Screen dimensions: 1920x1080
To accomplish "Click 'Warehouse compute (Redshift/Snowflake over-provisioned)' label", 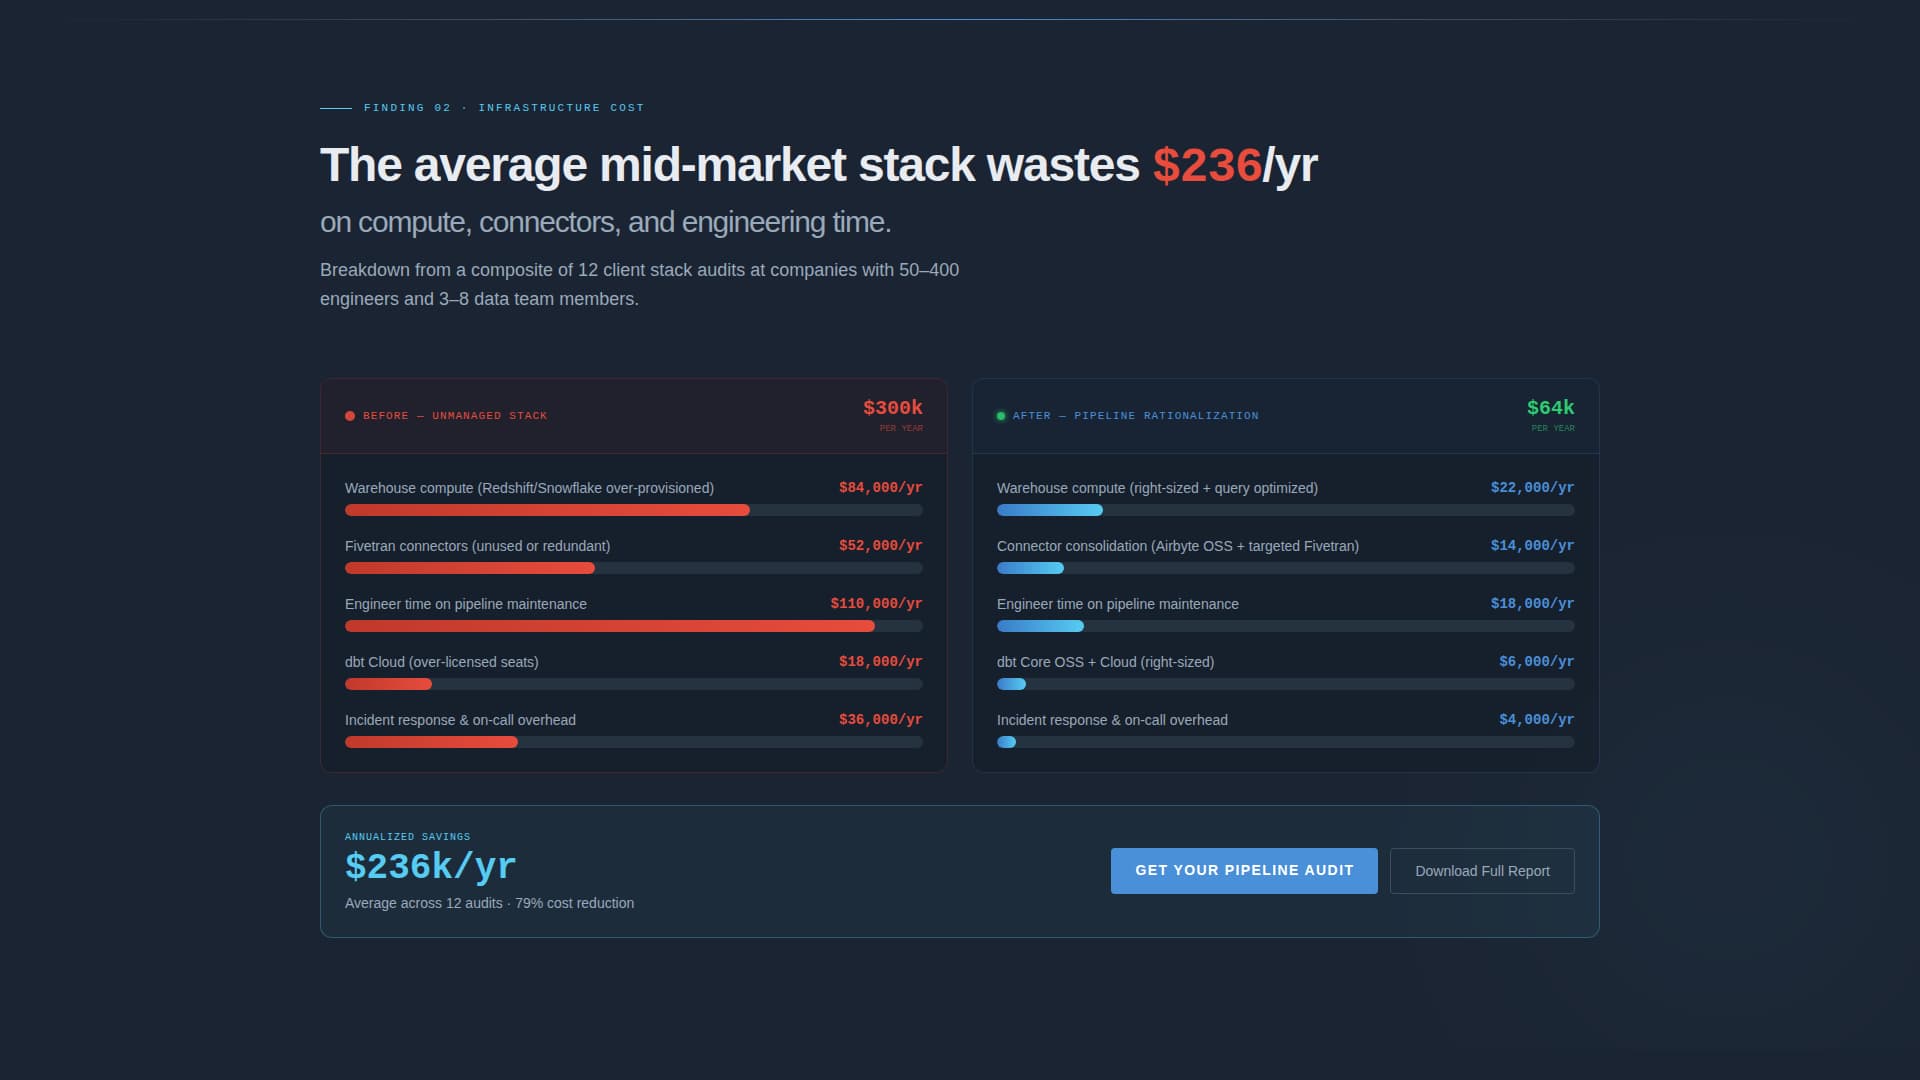I will tap(529, 488).
